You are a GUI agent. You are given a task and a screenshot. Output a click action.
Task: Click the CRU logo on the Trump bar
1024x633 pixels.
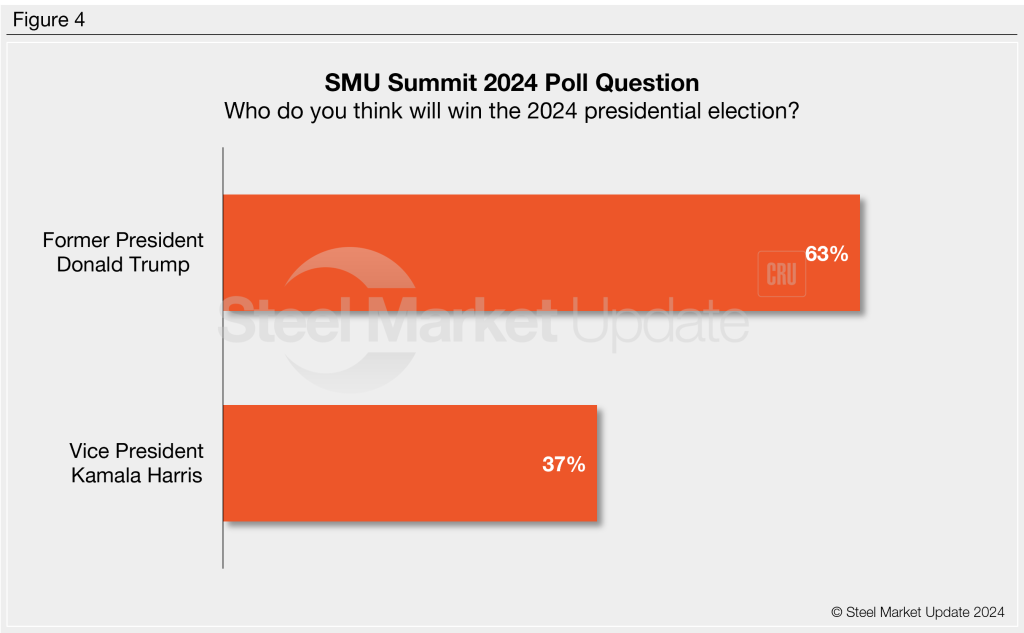pyautogui.click(x=781, y=274)
